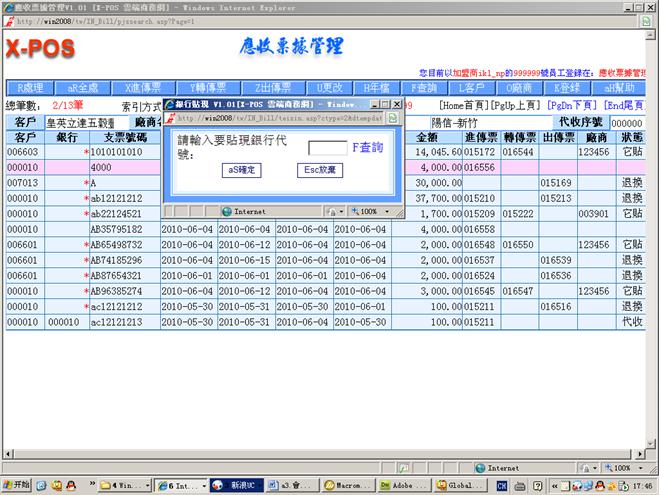
Task: Click the Windows Start button
Action: 17,485
